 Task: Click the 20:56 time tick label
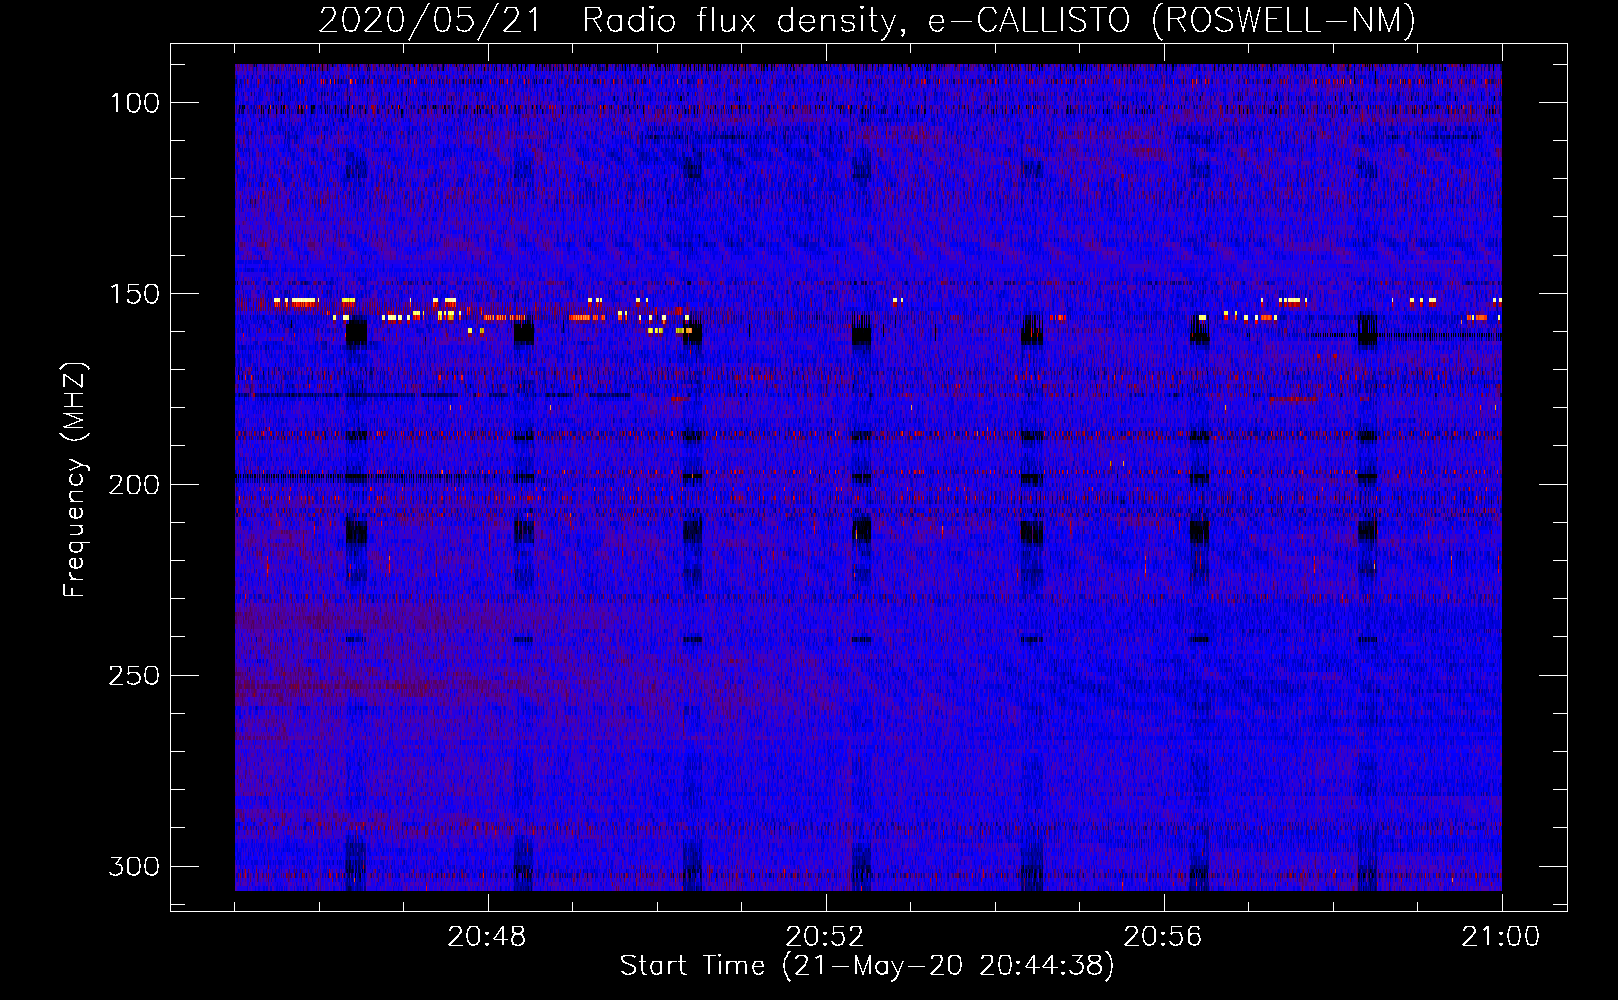(x=1163, y=937)
